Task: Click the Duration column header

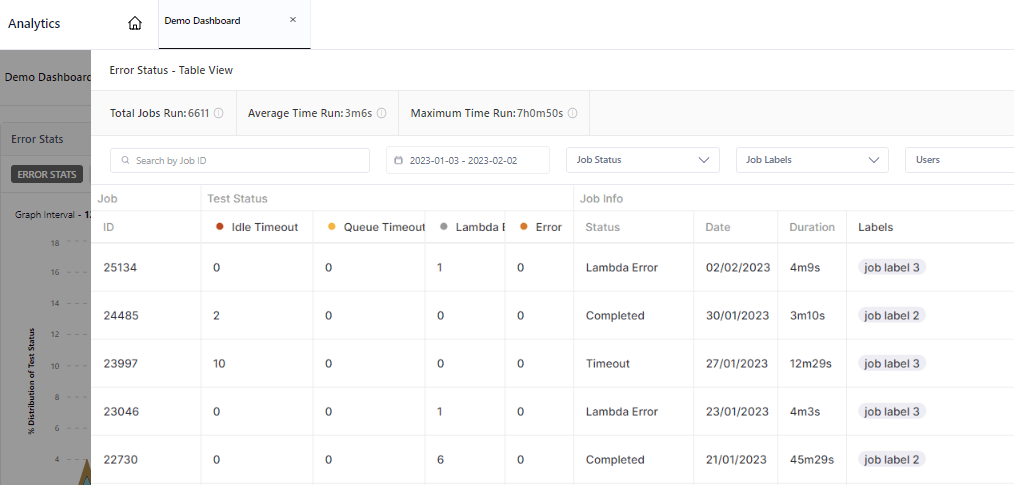Action: pos(811,227)
